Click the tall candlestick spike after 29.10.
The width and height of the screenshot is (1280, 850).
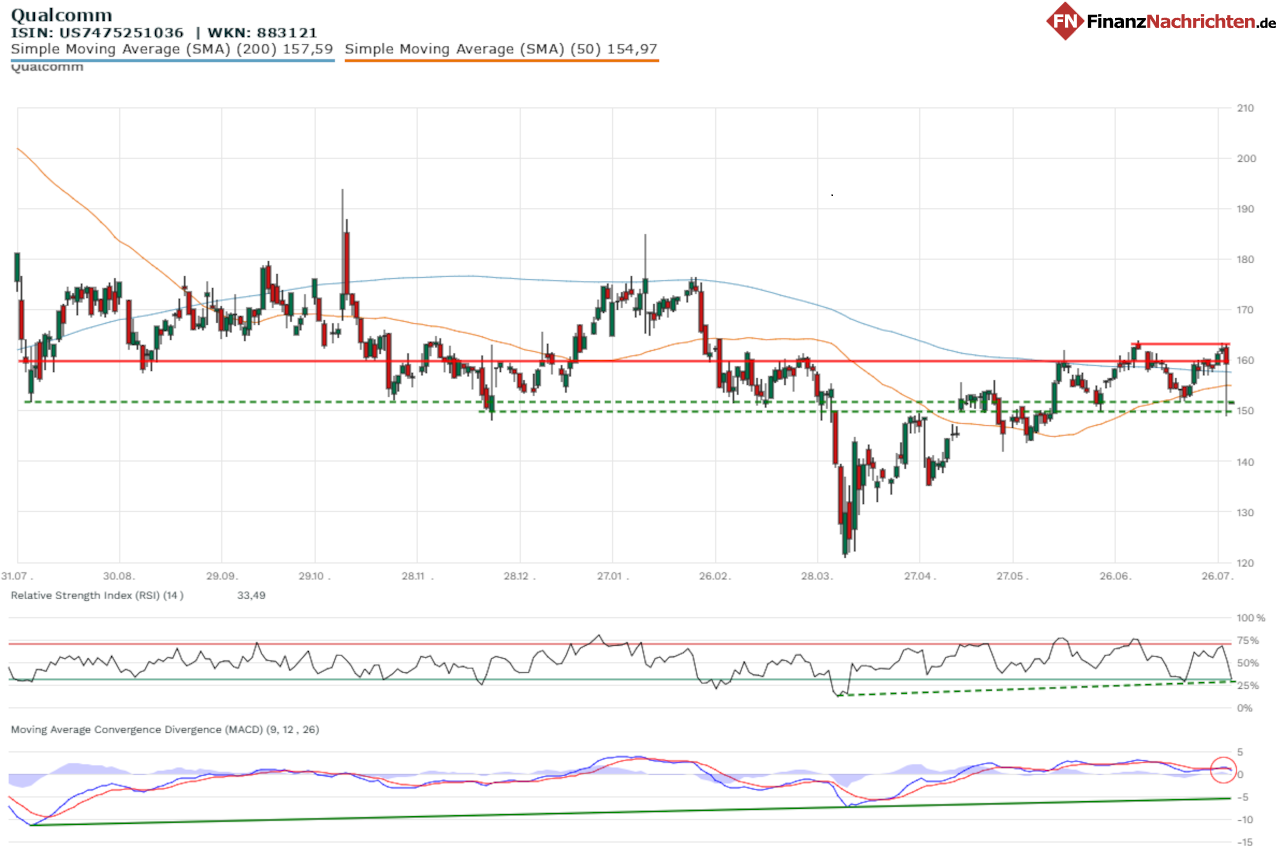(345, 255)
